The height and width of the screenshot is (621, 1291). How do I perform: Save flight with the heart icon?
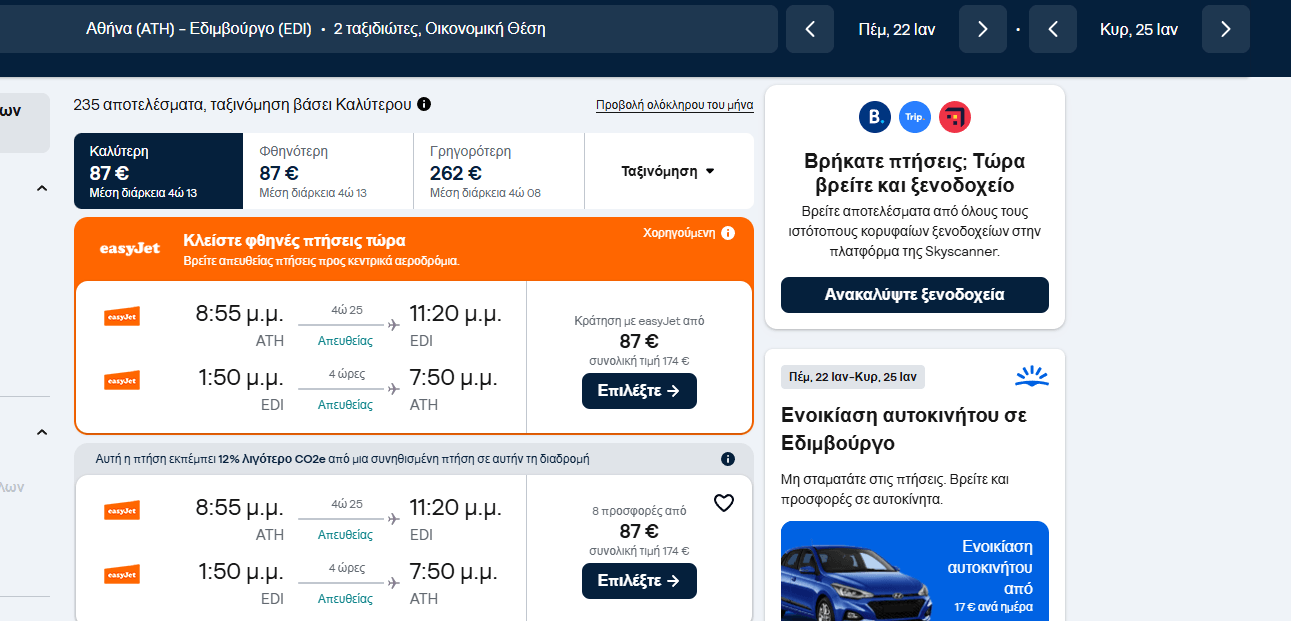tap(724, 503)
